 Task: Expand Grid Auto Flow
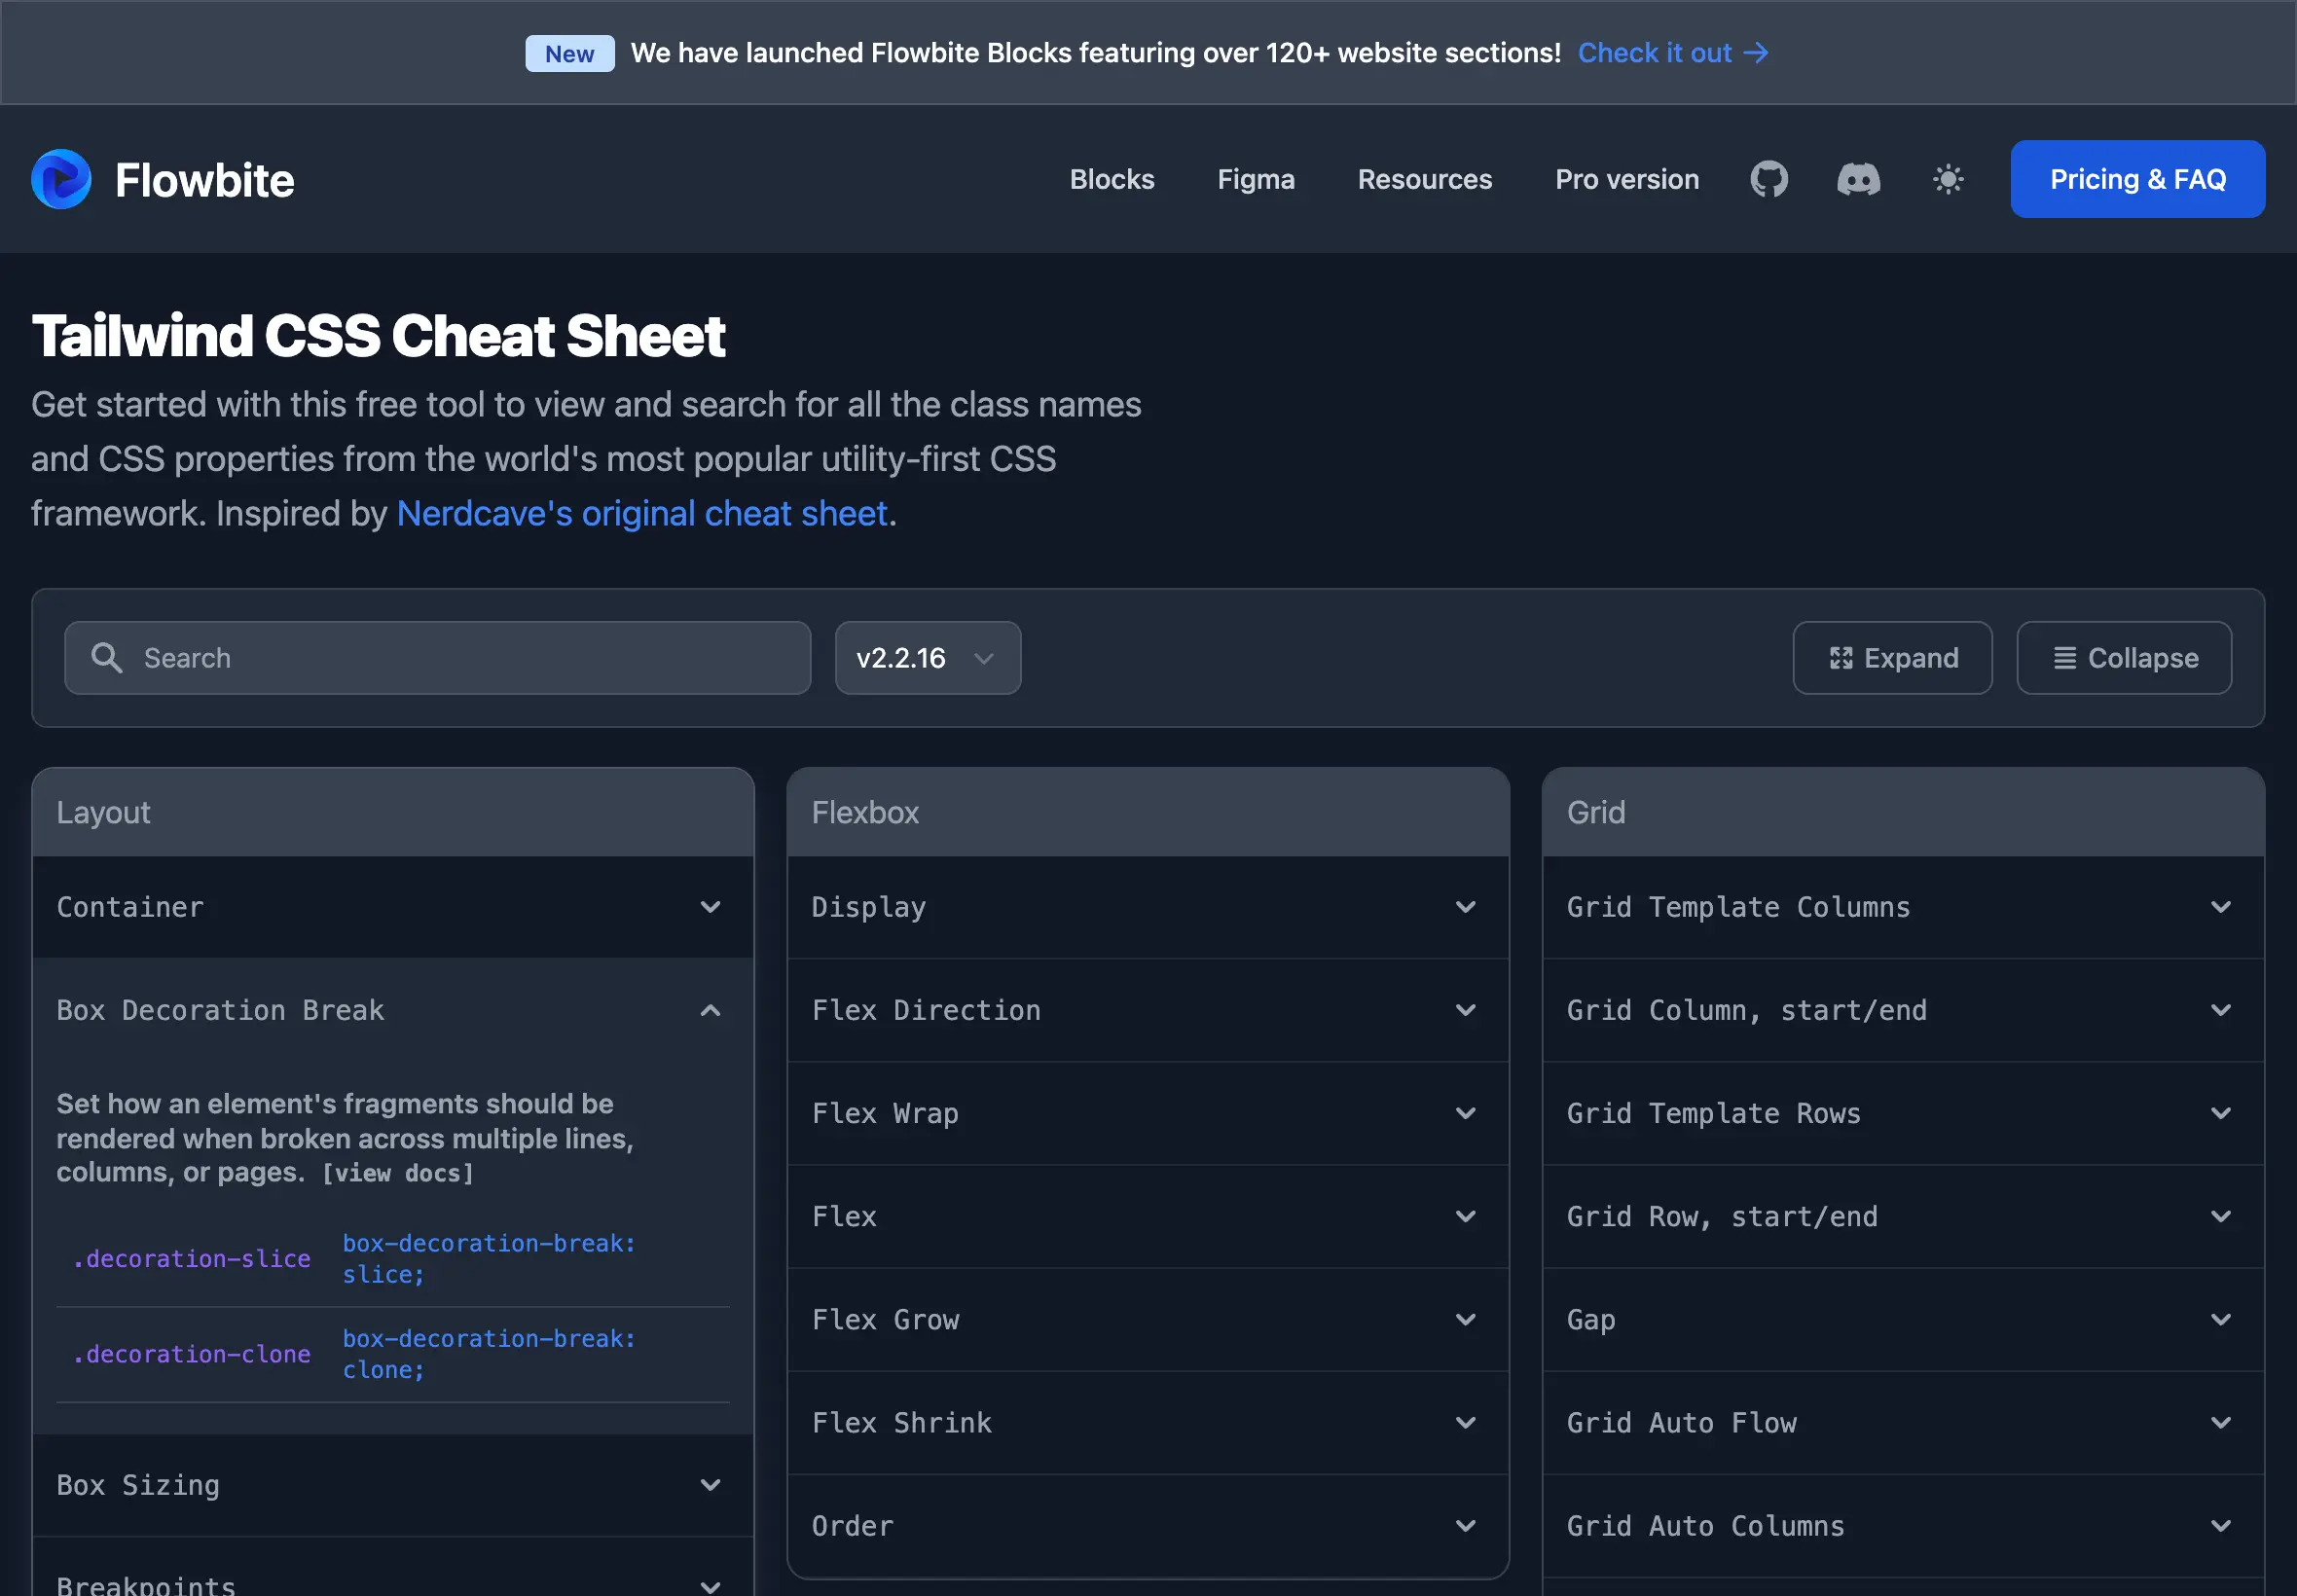coord(1902,1422)
